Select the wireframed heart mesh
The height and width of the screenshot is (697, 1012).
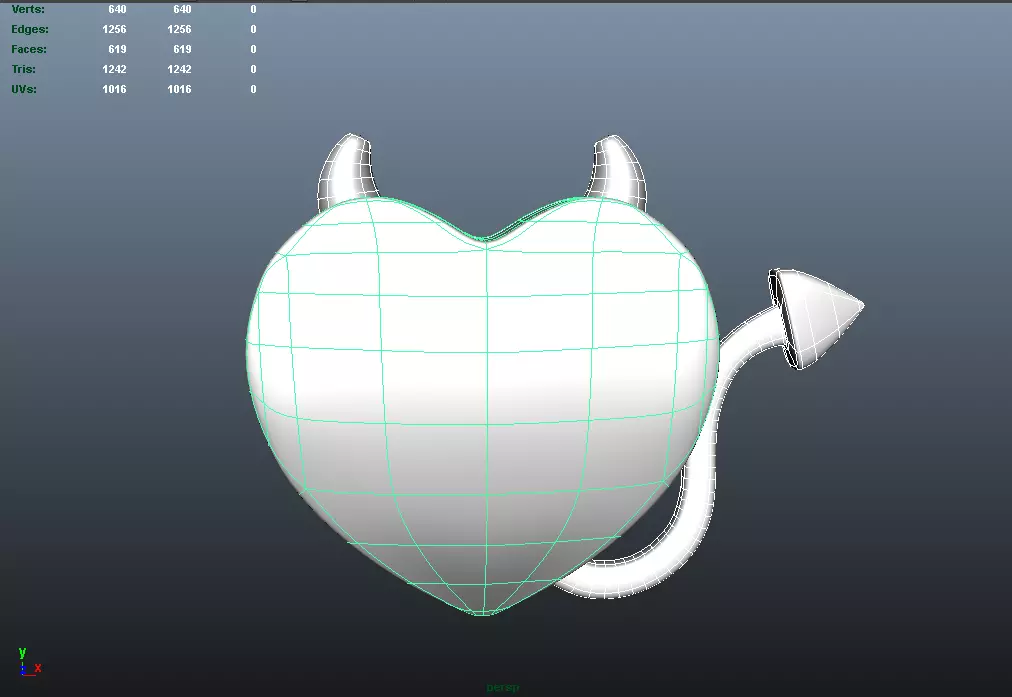[483, 407]
